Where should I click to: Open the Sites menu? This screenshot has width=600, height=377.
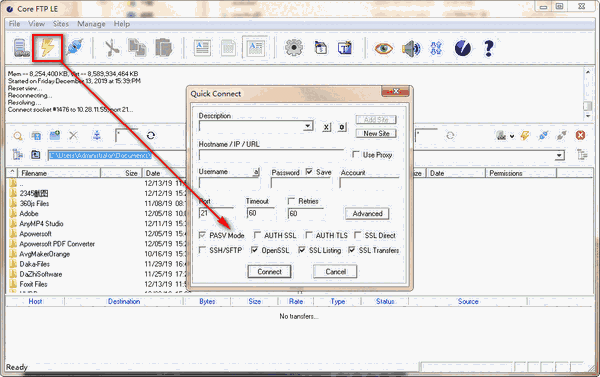(x=61, y=24)
